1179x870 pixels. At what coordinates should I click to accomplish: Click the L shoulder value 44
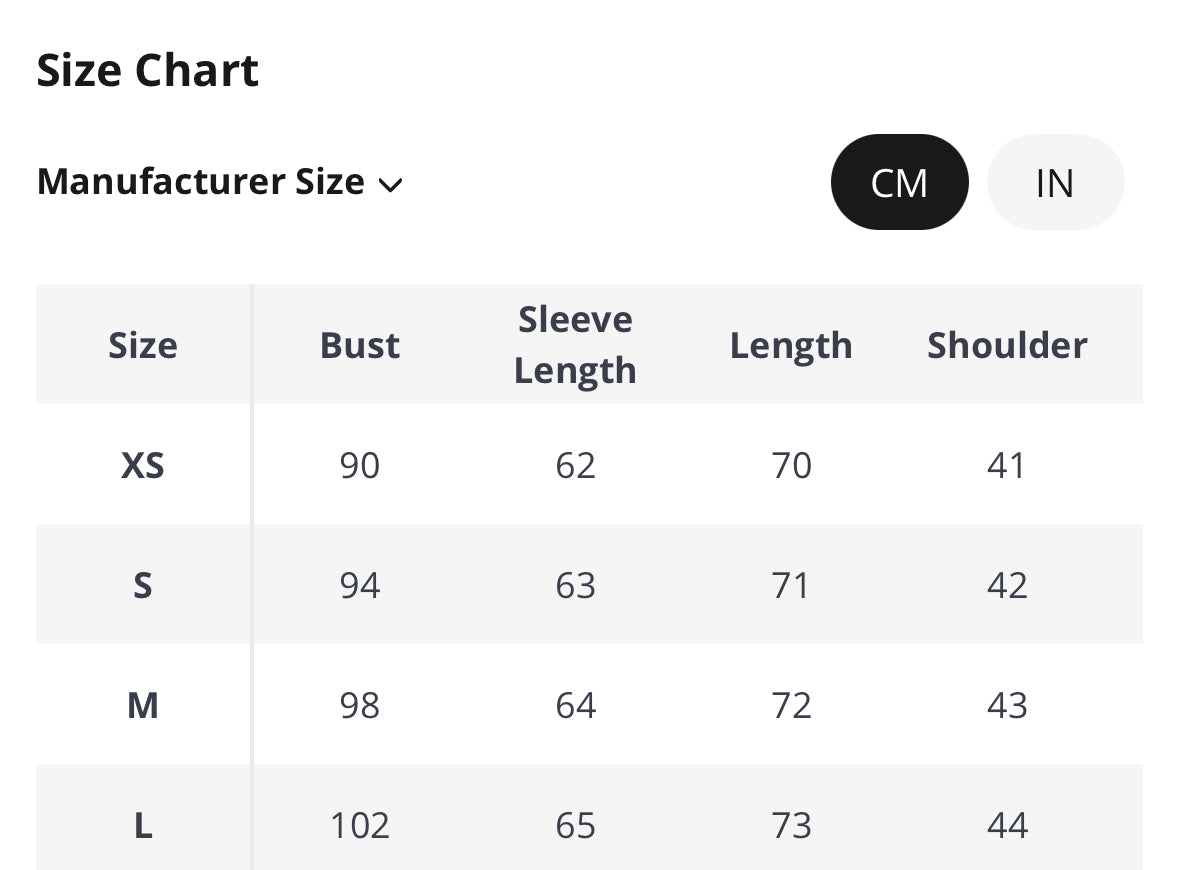pyautogui.click(x=1007, y=826)
